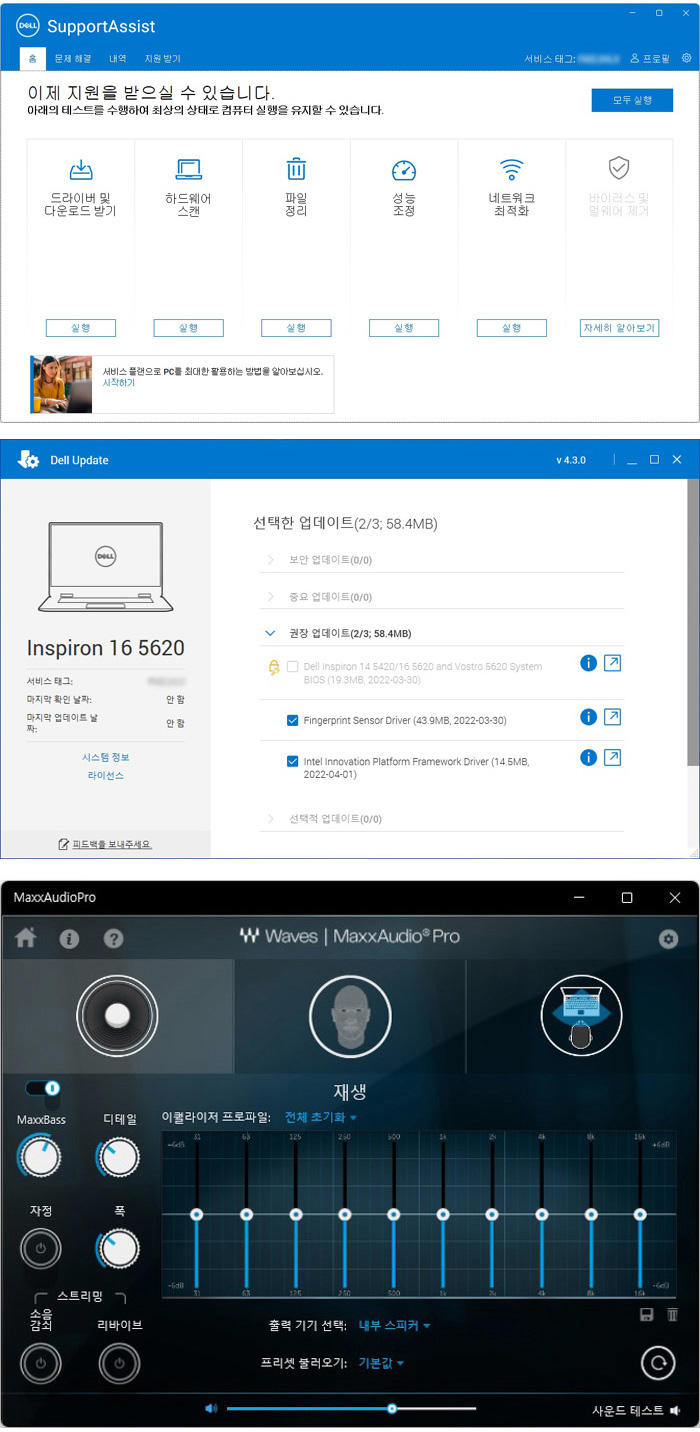Screen dimensions: 700x1432
Task: Toggle the MaxxAudio on/off switch
Action: click(43, 1087)
